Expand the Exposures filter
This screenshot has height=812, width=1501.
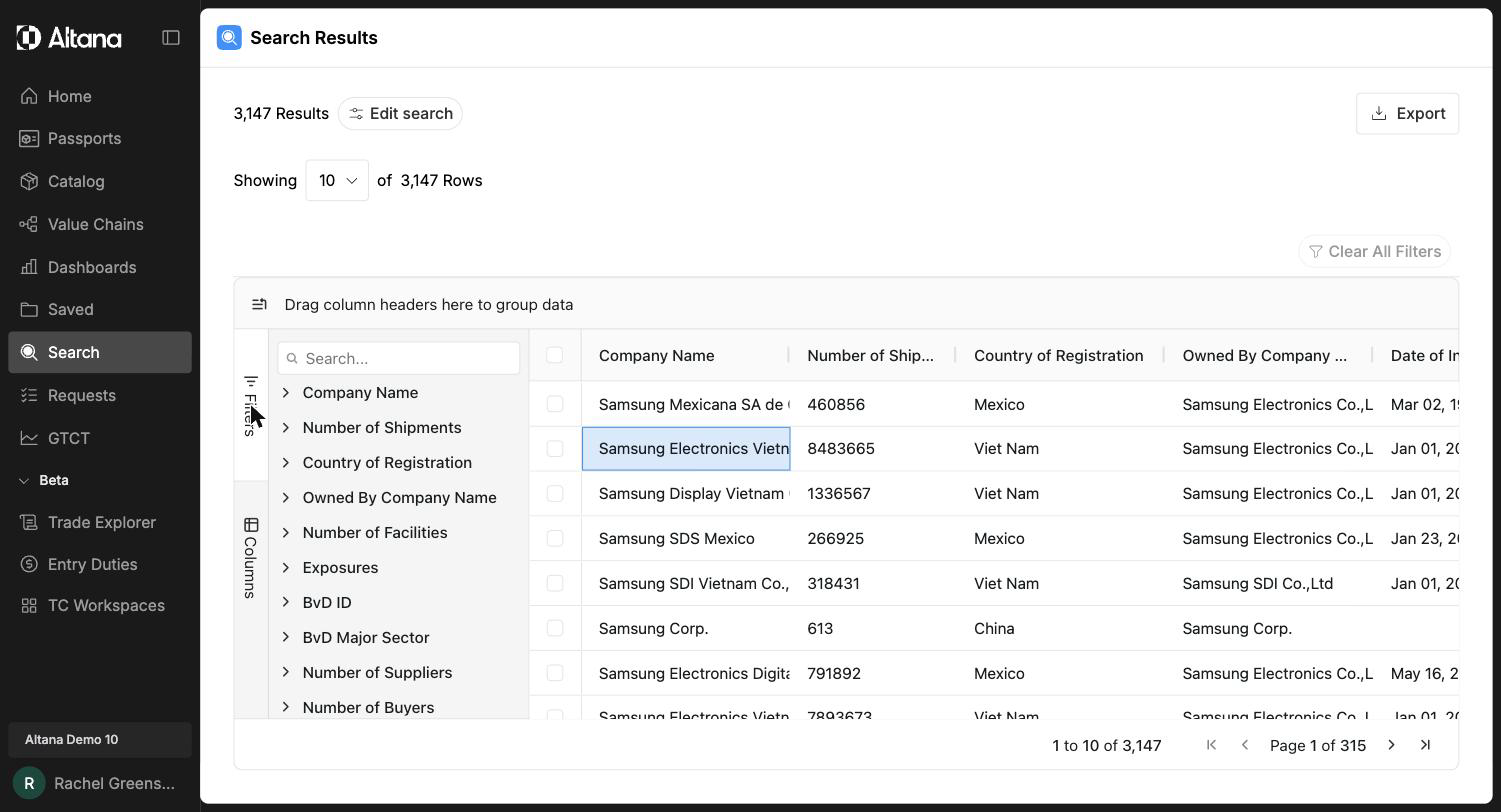coord(286,567)
